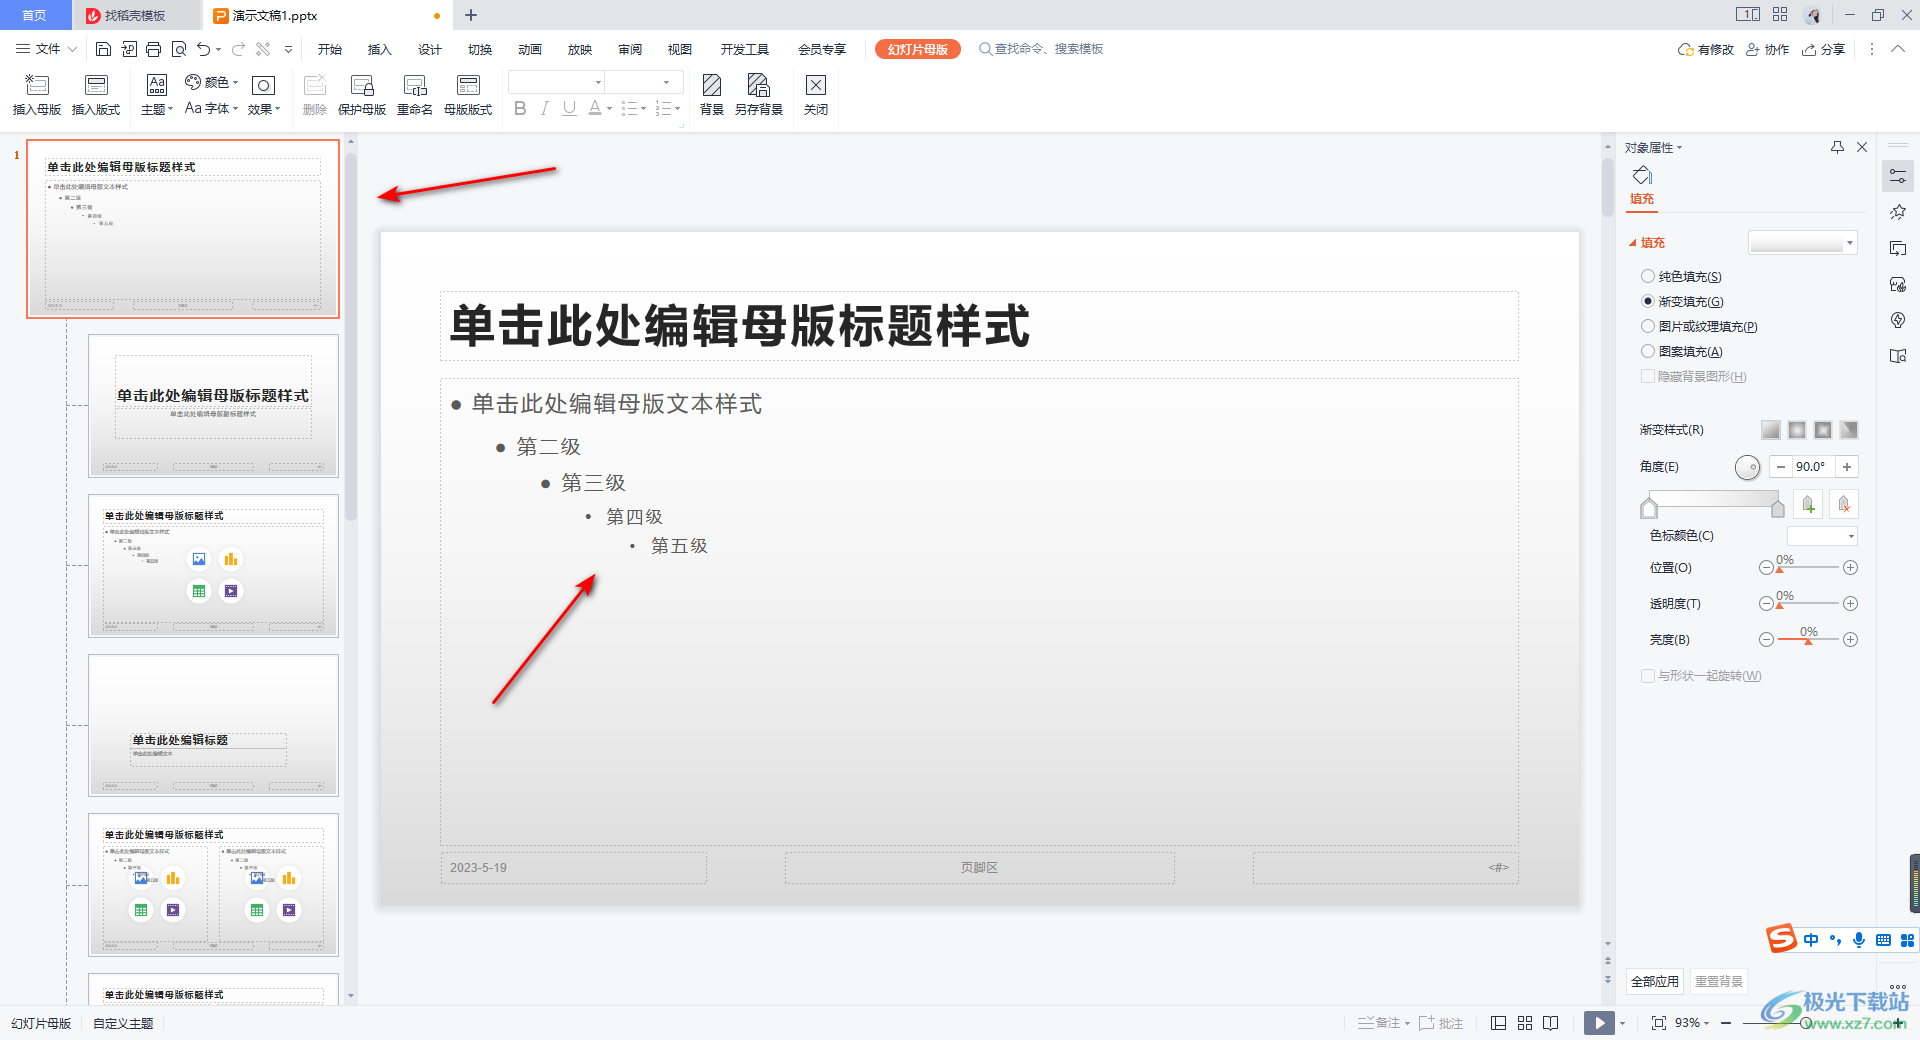Add a gradient stop icon
The image size is (1920, 1040).
click(x=1808, y=505)
